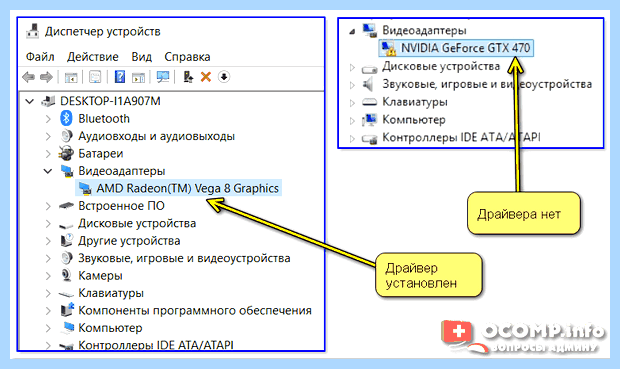
Task: Select Компоненты программного обеспечения label
Action: click(x=195, y=310)
